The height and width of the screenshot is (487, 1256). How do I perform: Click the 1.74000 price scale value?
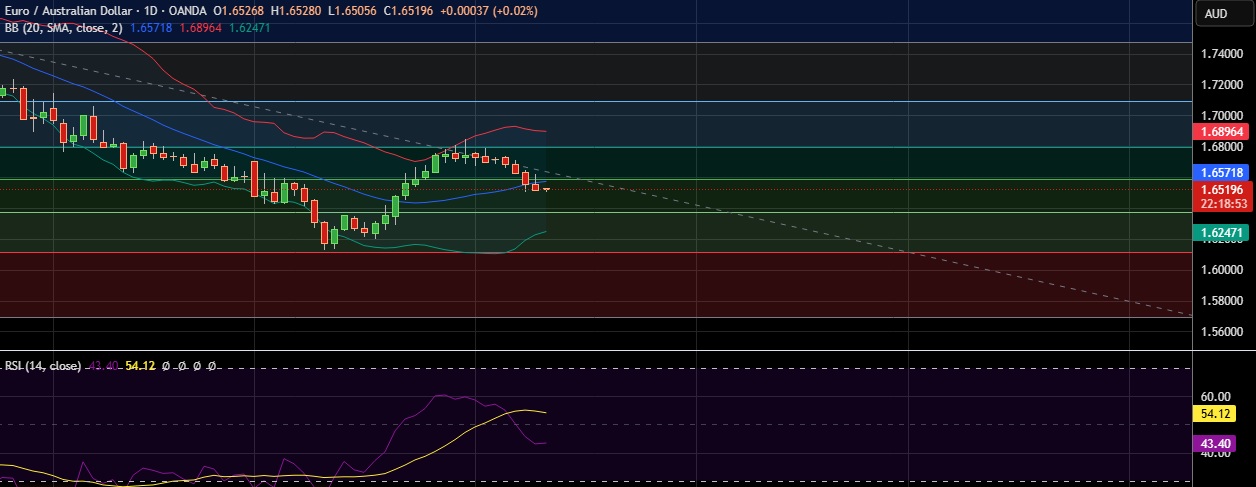pyautogui.click(x=1220, y=53)
